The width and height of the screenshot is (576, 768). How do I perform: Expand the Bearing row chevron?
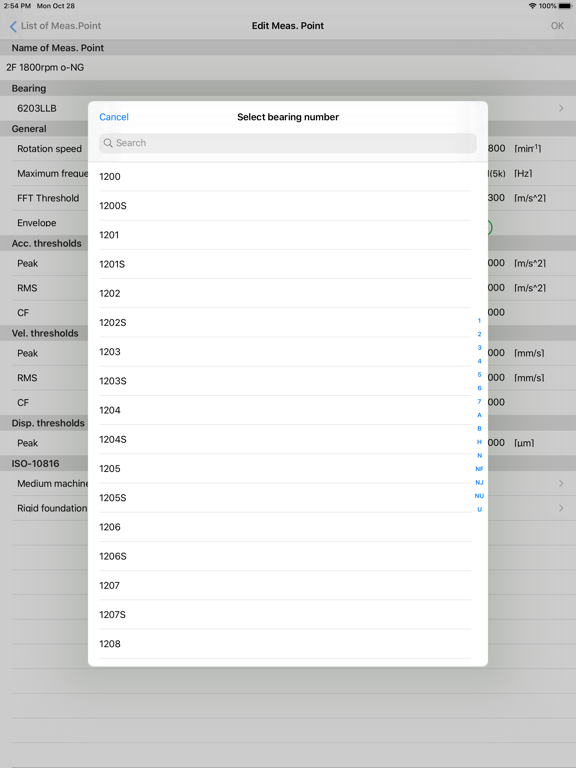(561, 108)
